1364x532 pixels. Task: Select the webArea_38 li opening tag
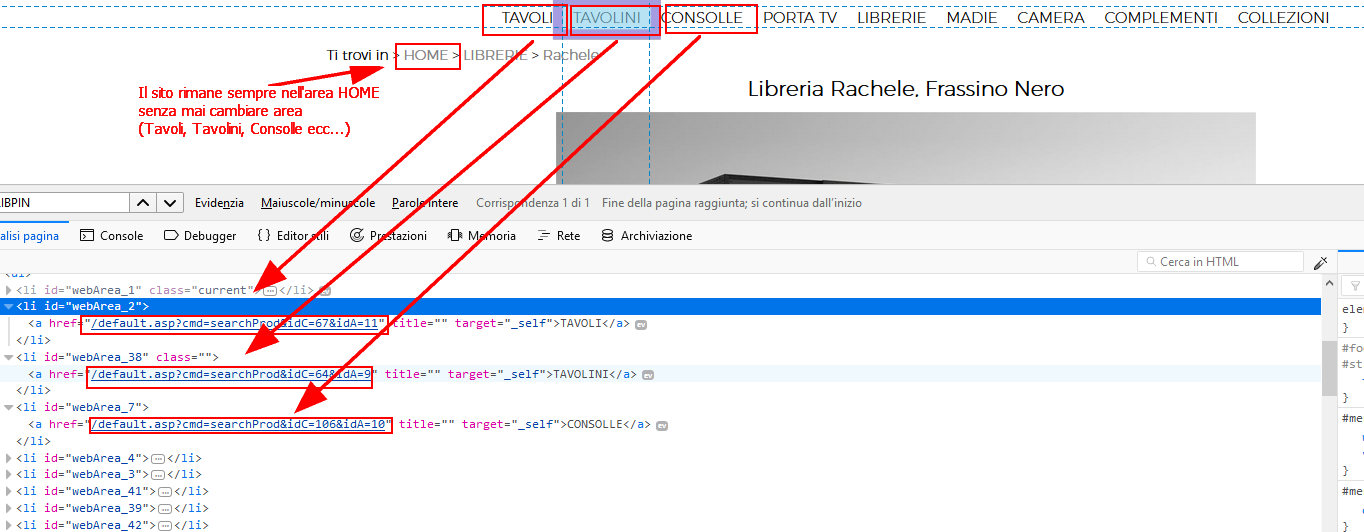click(x=117, y=357)
